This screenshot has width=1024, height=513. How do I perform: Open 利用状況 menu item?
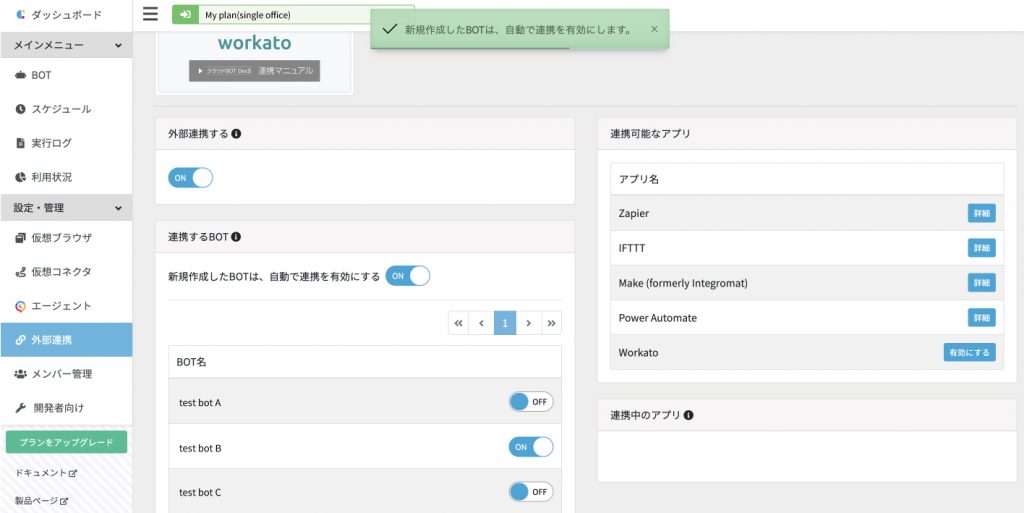pos(66,177)
